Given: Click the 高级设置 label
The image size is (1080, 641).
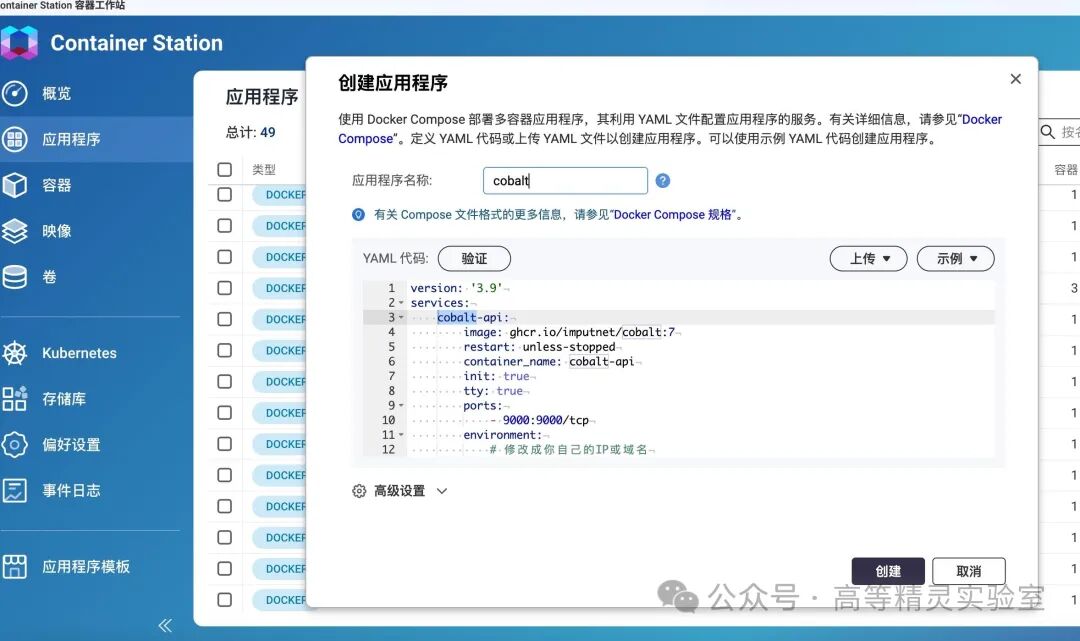Looking at the screenshot, I should click(399, 491).
